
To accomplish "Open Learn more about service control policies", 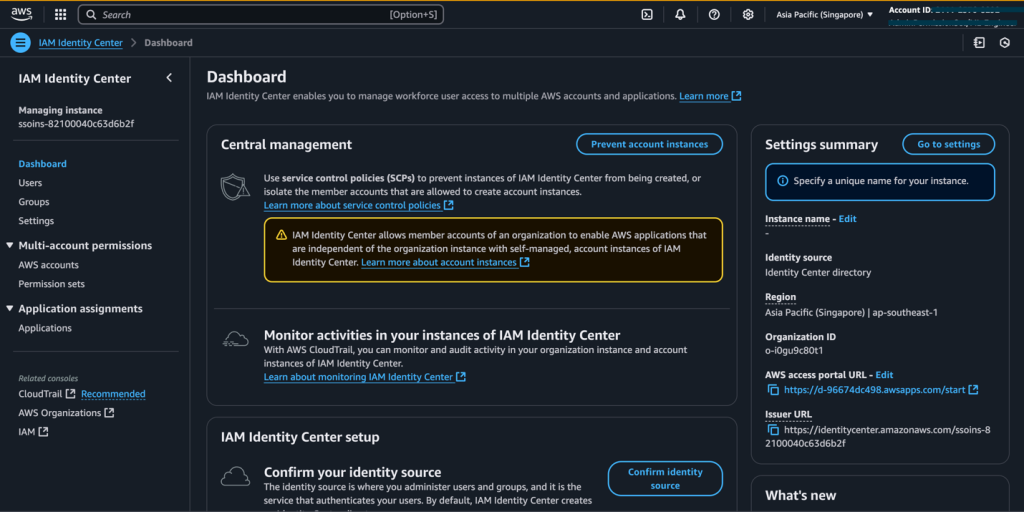I will click(352, 205).
